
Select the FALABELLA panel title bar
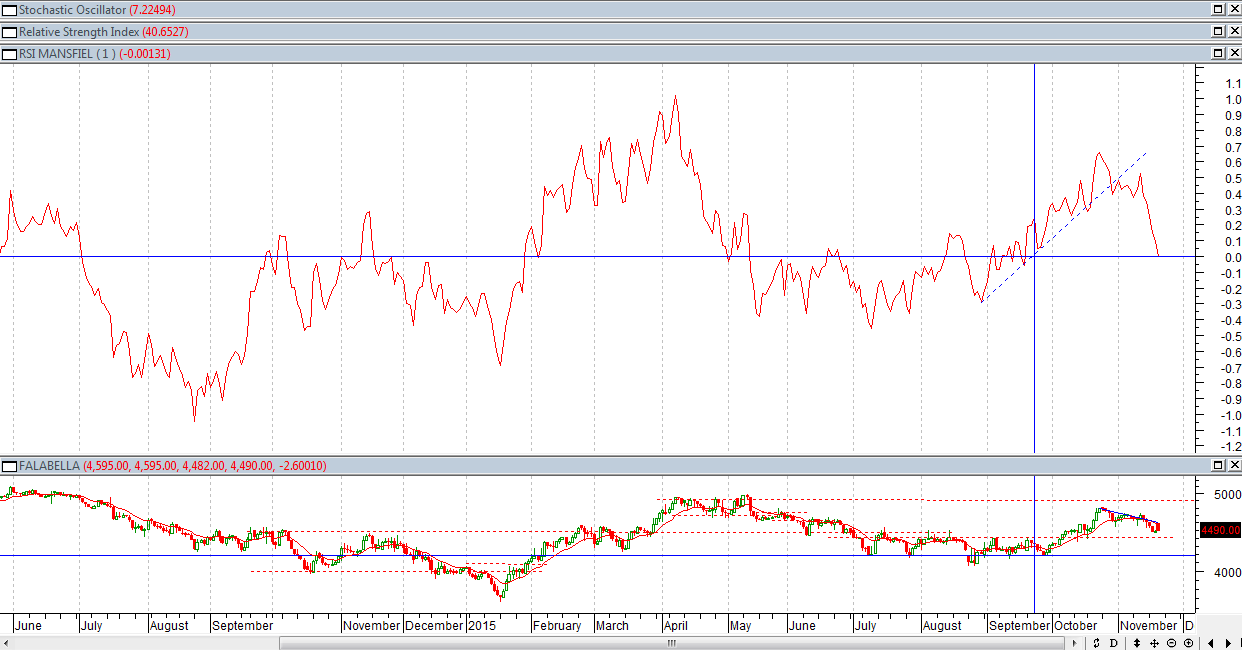pos(700,466)
